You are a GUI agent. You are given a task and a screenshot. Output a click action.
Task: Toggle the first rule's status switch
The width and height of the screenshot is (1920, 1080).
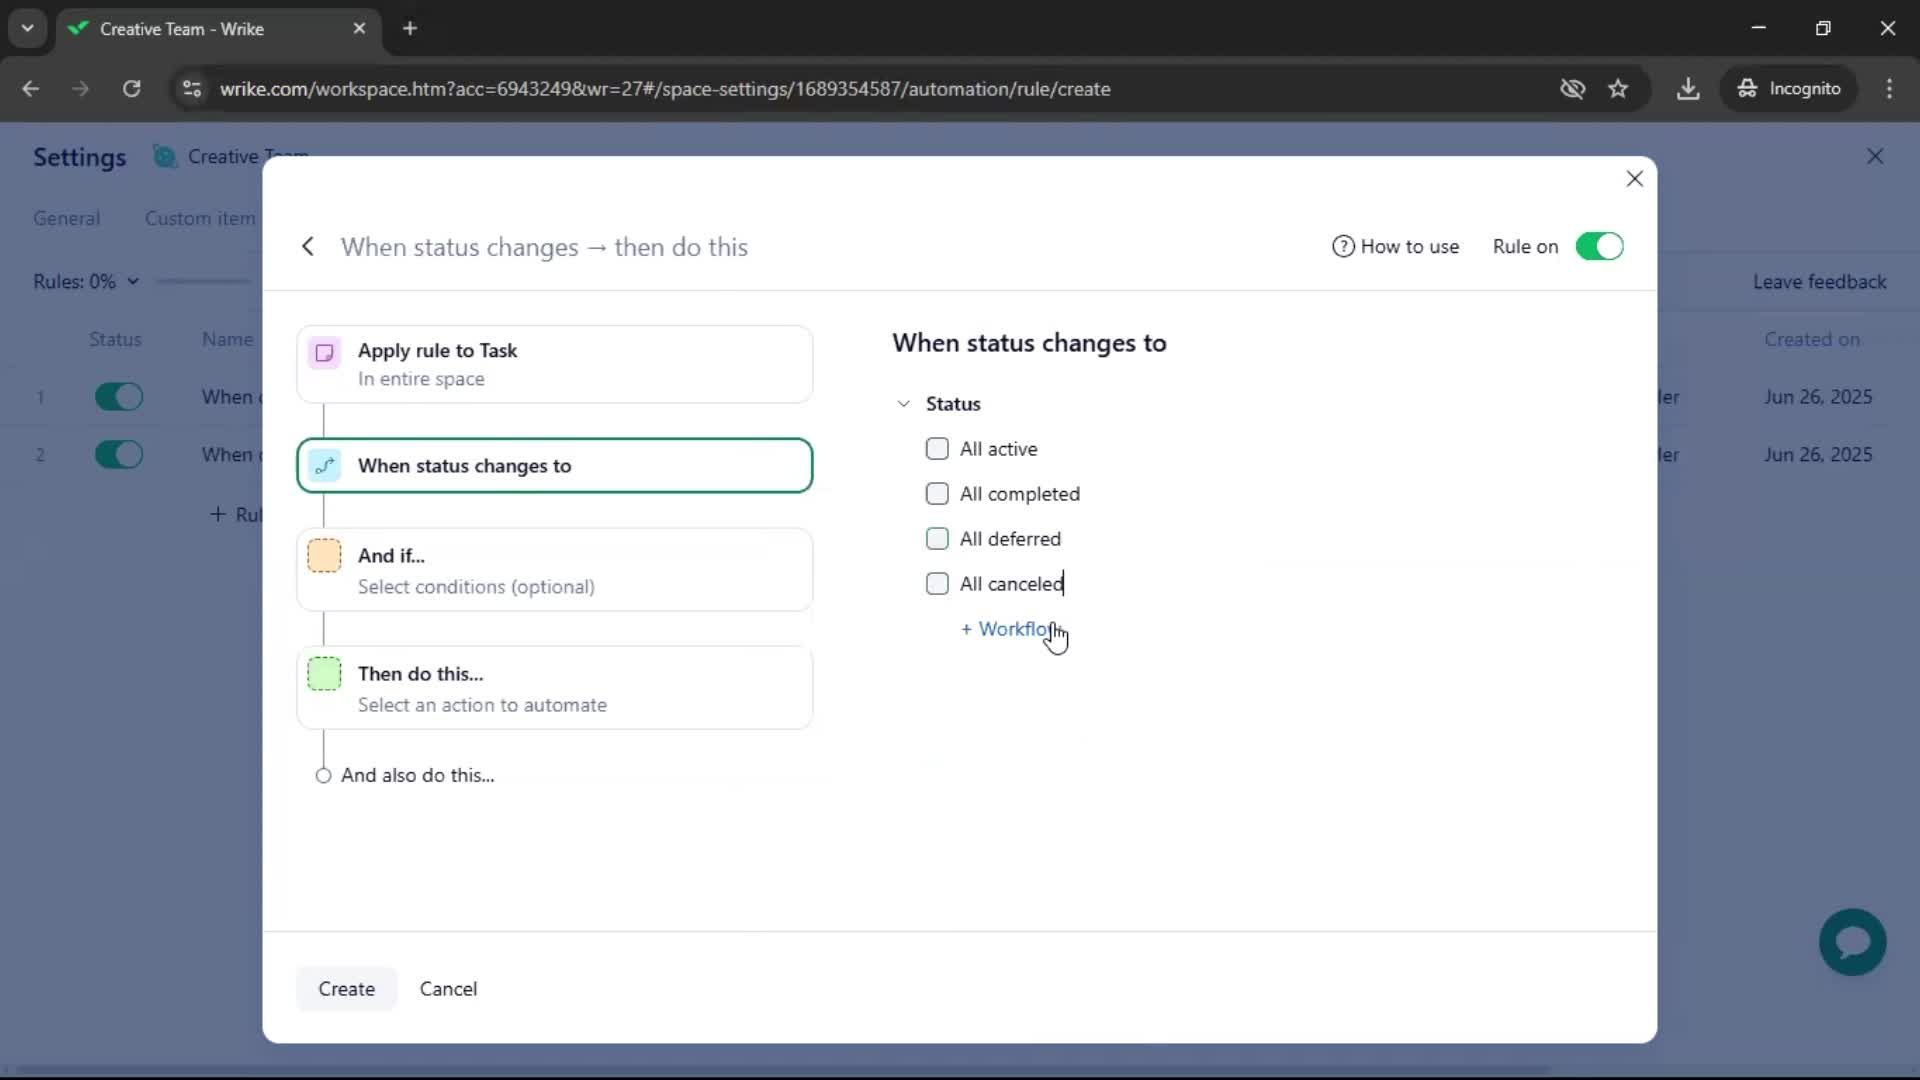(x=119, y=397)
